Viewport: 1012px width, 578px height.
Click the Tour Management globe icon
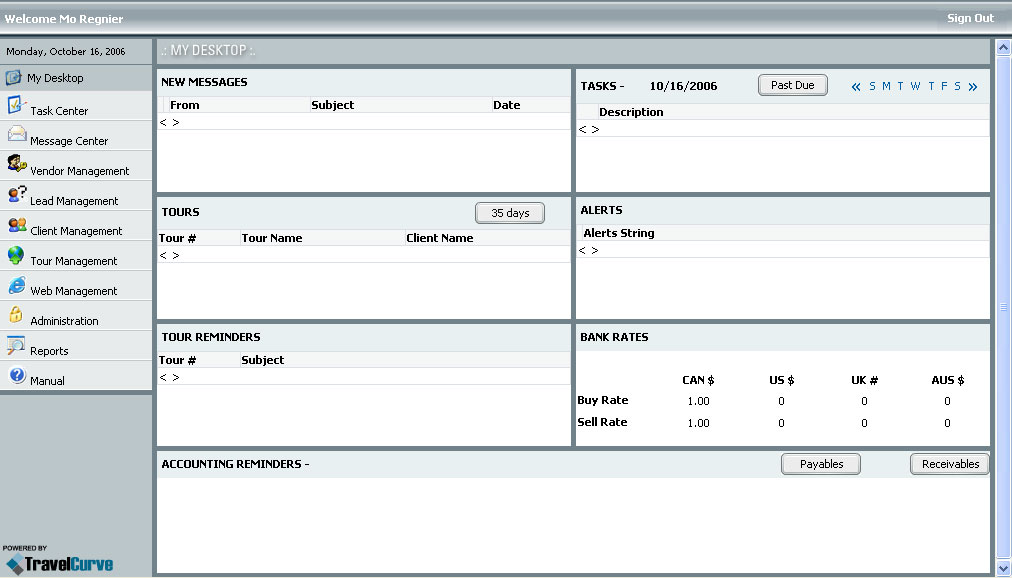[x=16, y=255]
